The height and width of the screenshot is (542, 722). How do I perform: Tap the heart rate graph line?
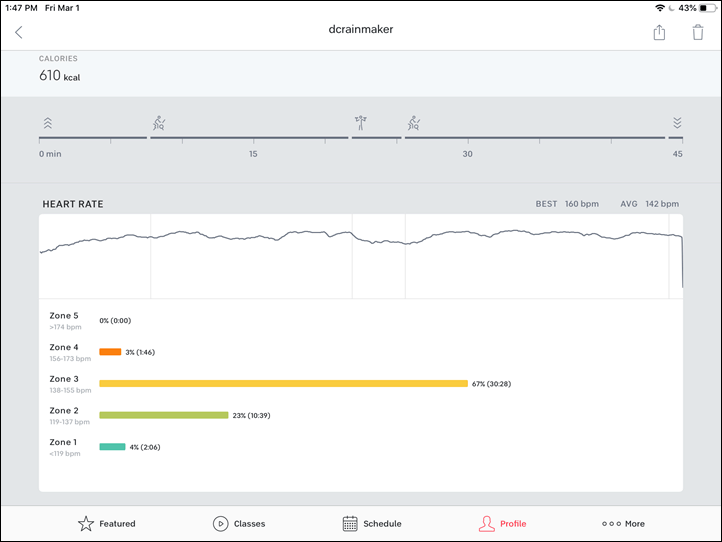pyautogui.click(x=361, y=239)
